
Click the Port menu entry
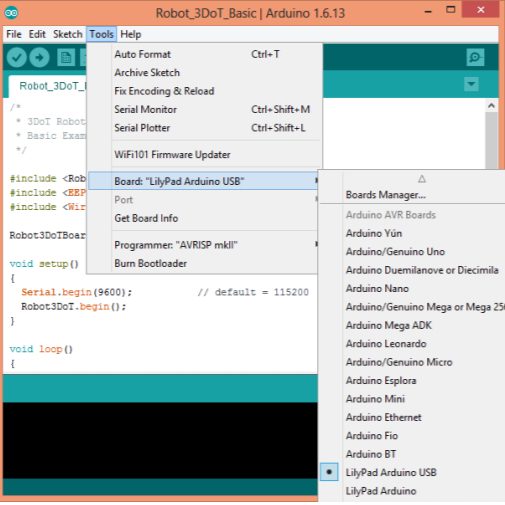coord(203,200)
